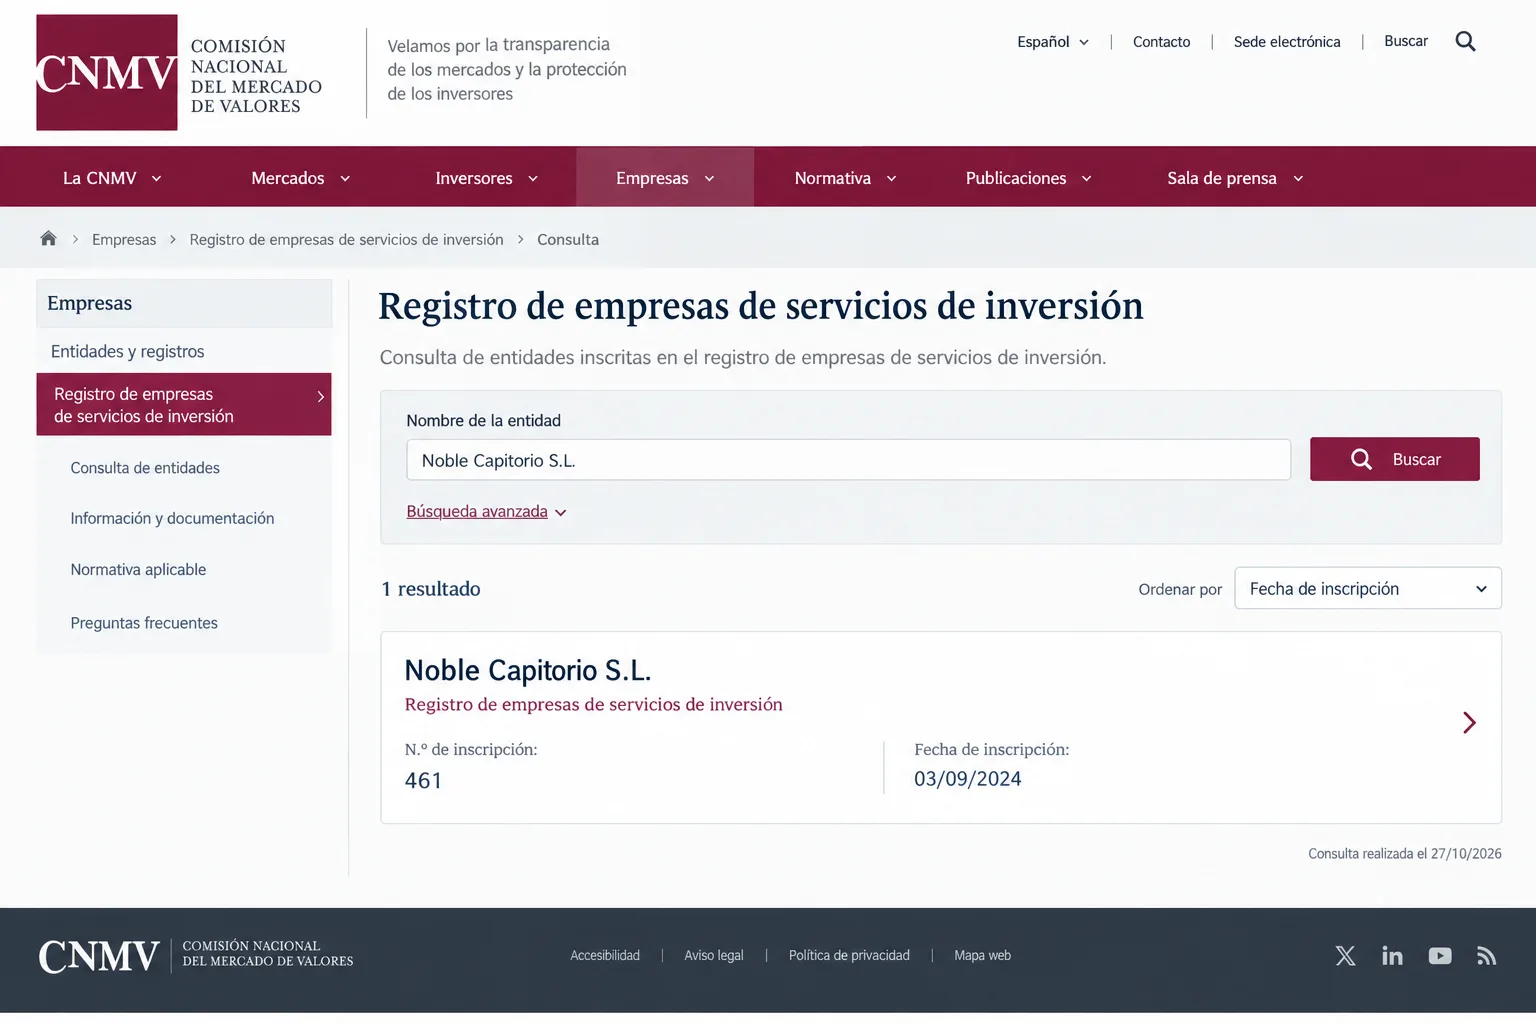Screen dimensions: 1536x1024
Task: Click the Buscar text in top bar
Action: point(1406,41)
